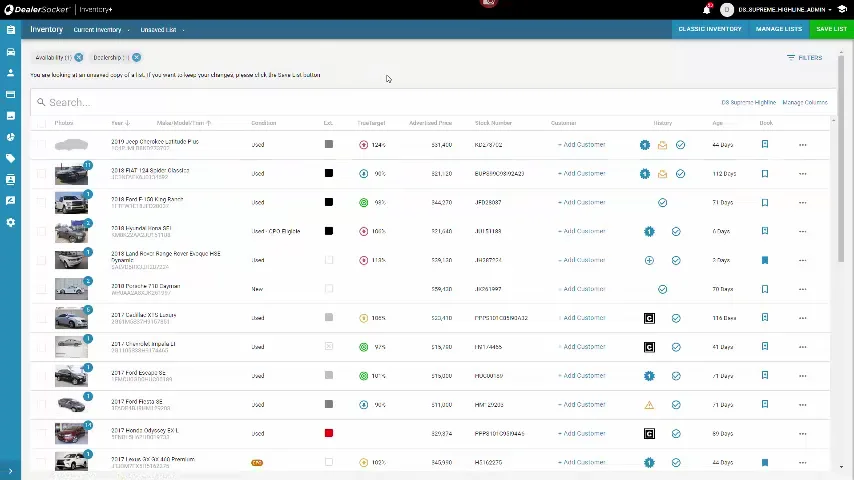Click the black exterior swatch for FIAT 124 Spider
The image size is (854, 480).
[x=328, y=173]
